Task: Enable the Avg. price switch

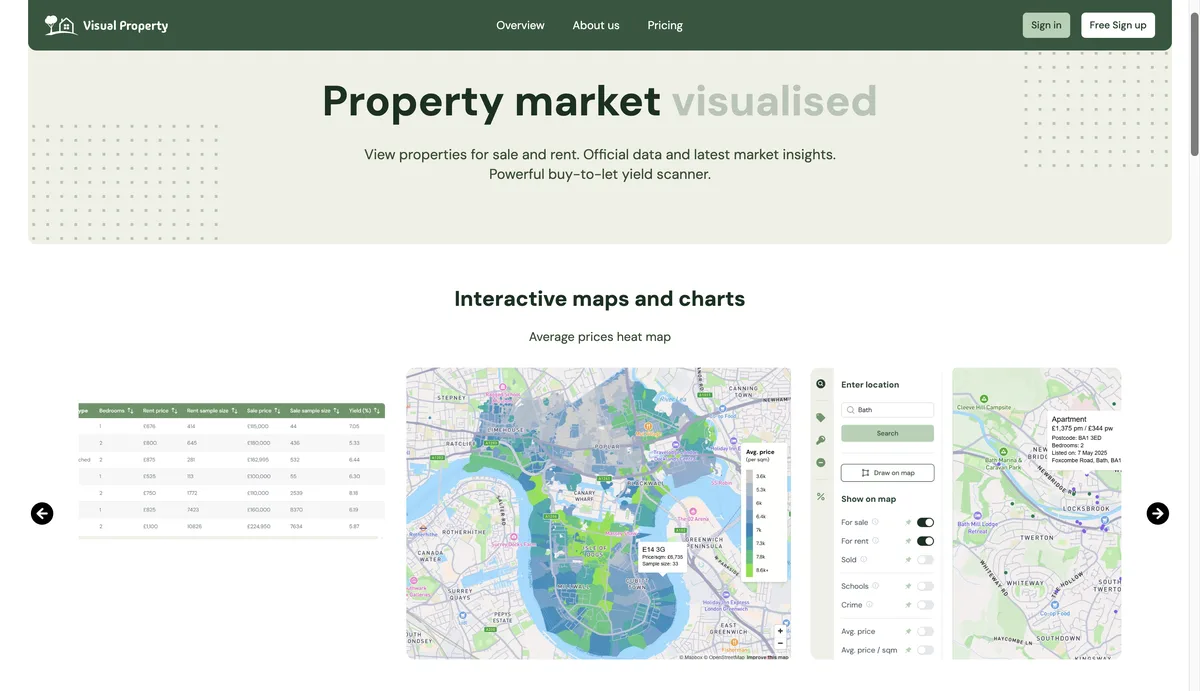Action: tap(925, 631)
